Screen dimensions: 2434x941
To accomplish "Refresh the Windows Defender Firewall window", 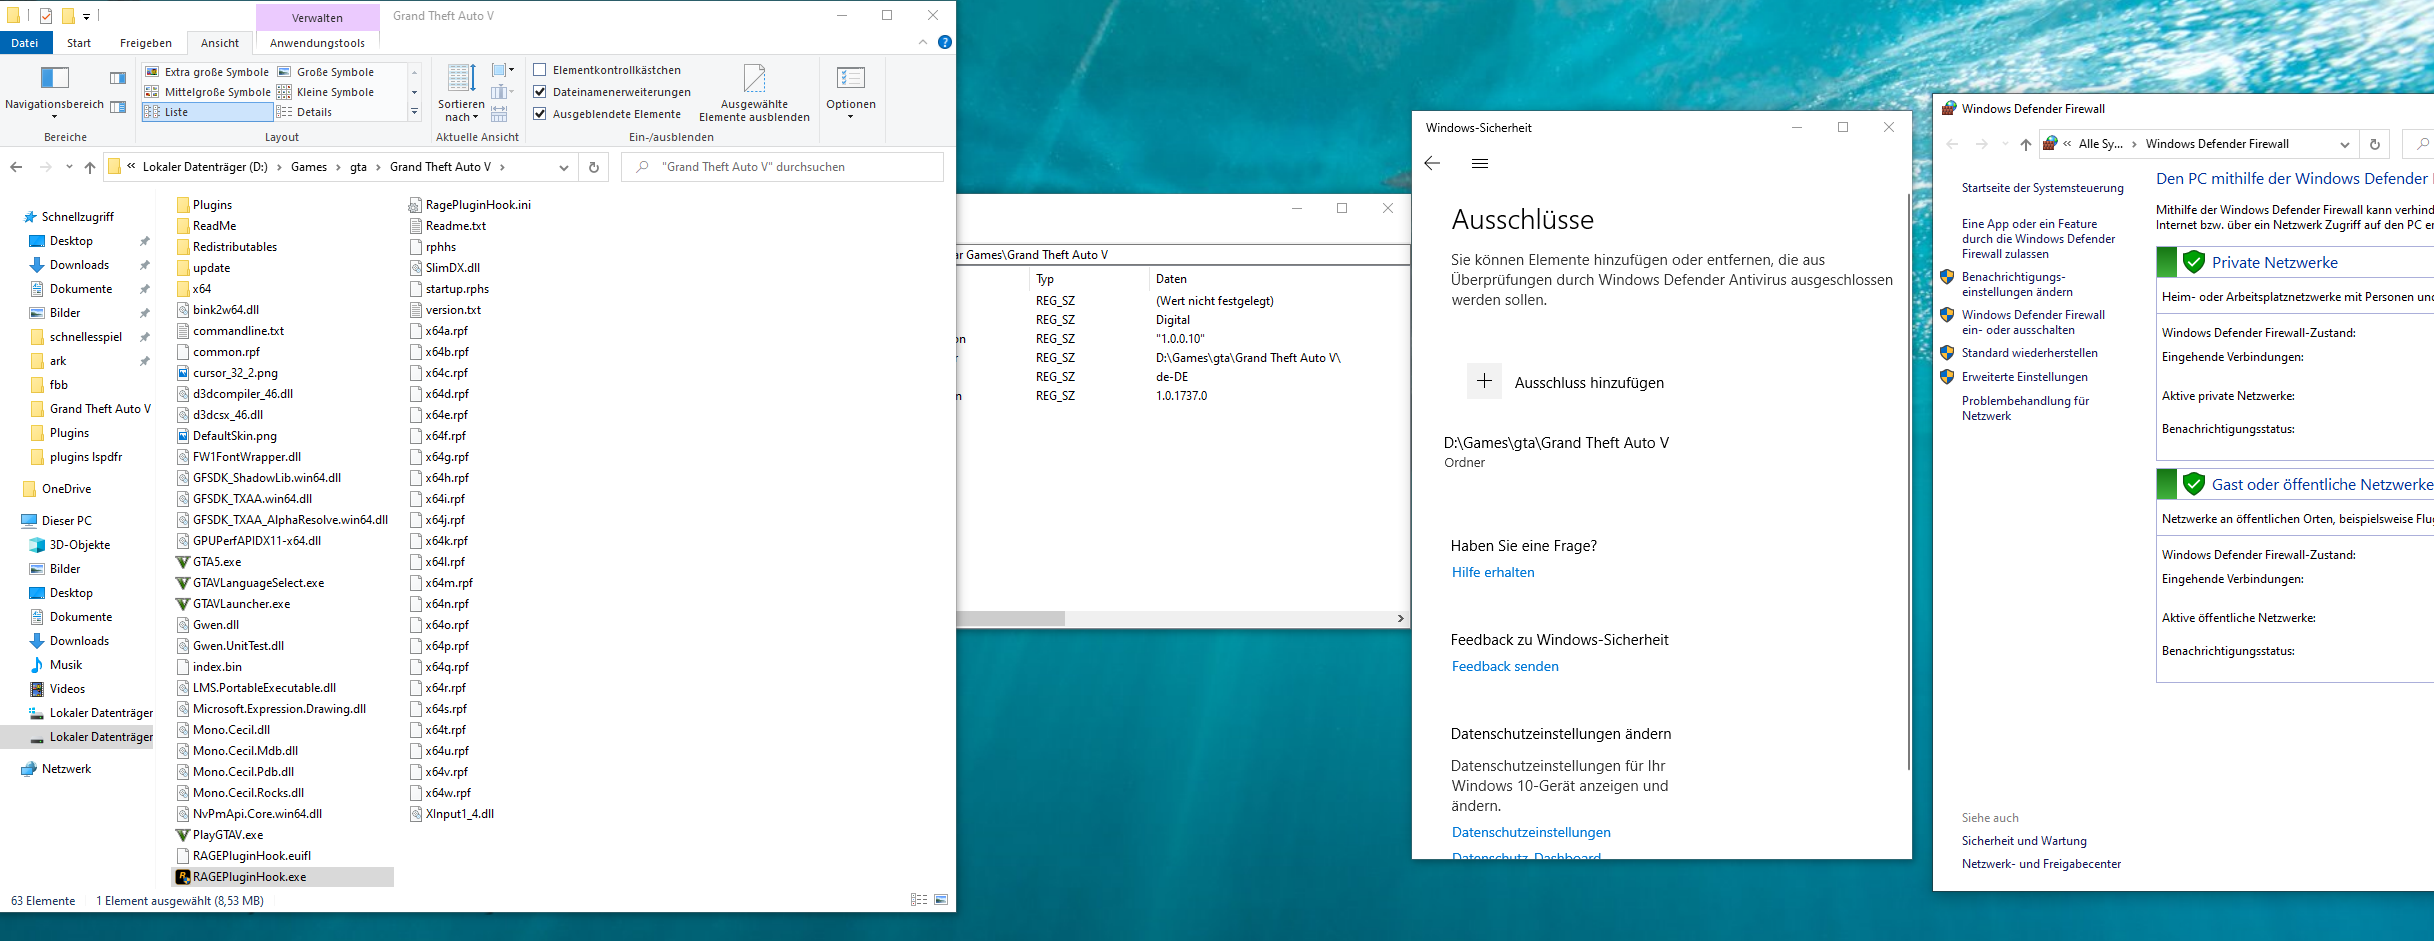I will tap(2375, 144).
